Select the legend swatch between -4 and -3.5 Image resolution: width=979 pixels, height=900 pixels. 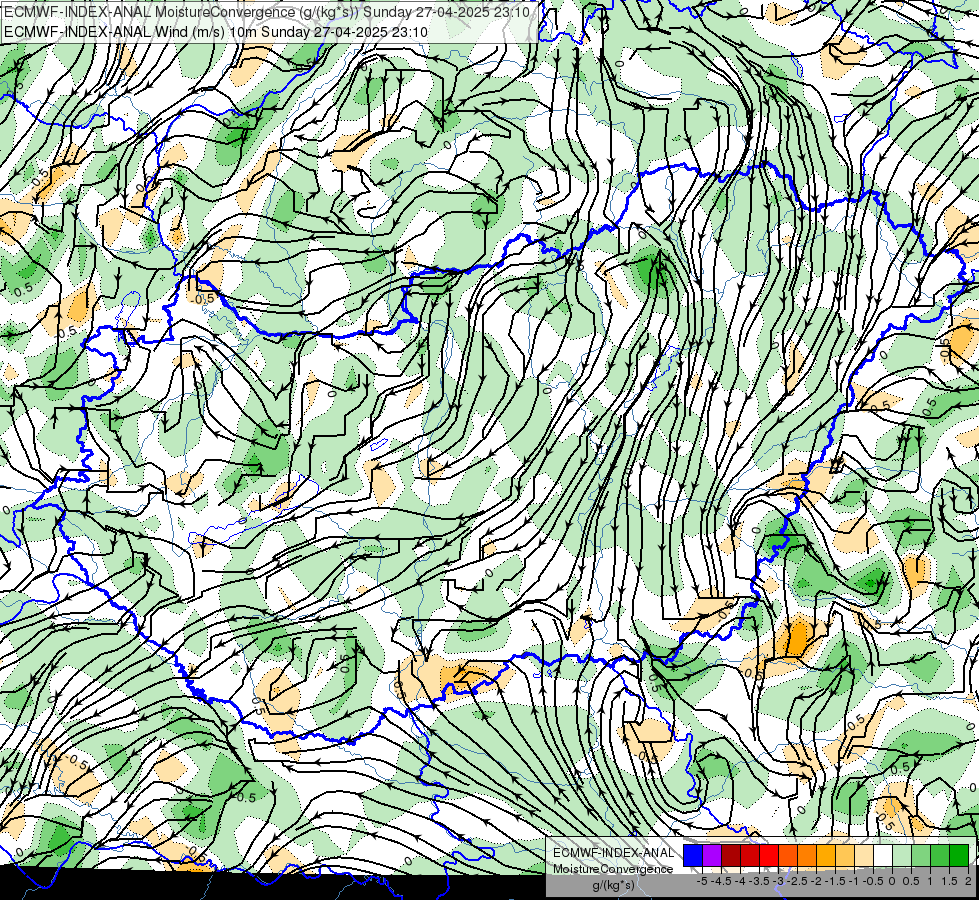coord(750,856)
